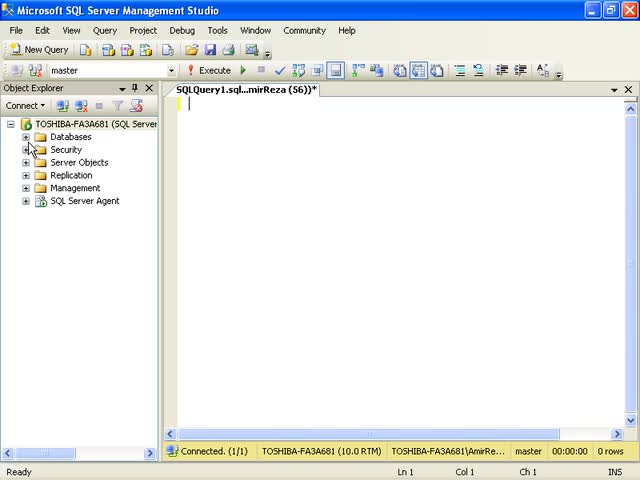Screen dimensions: 640x480
Task: Expand the Databases folder
Action: (x=26, y=137)
